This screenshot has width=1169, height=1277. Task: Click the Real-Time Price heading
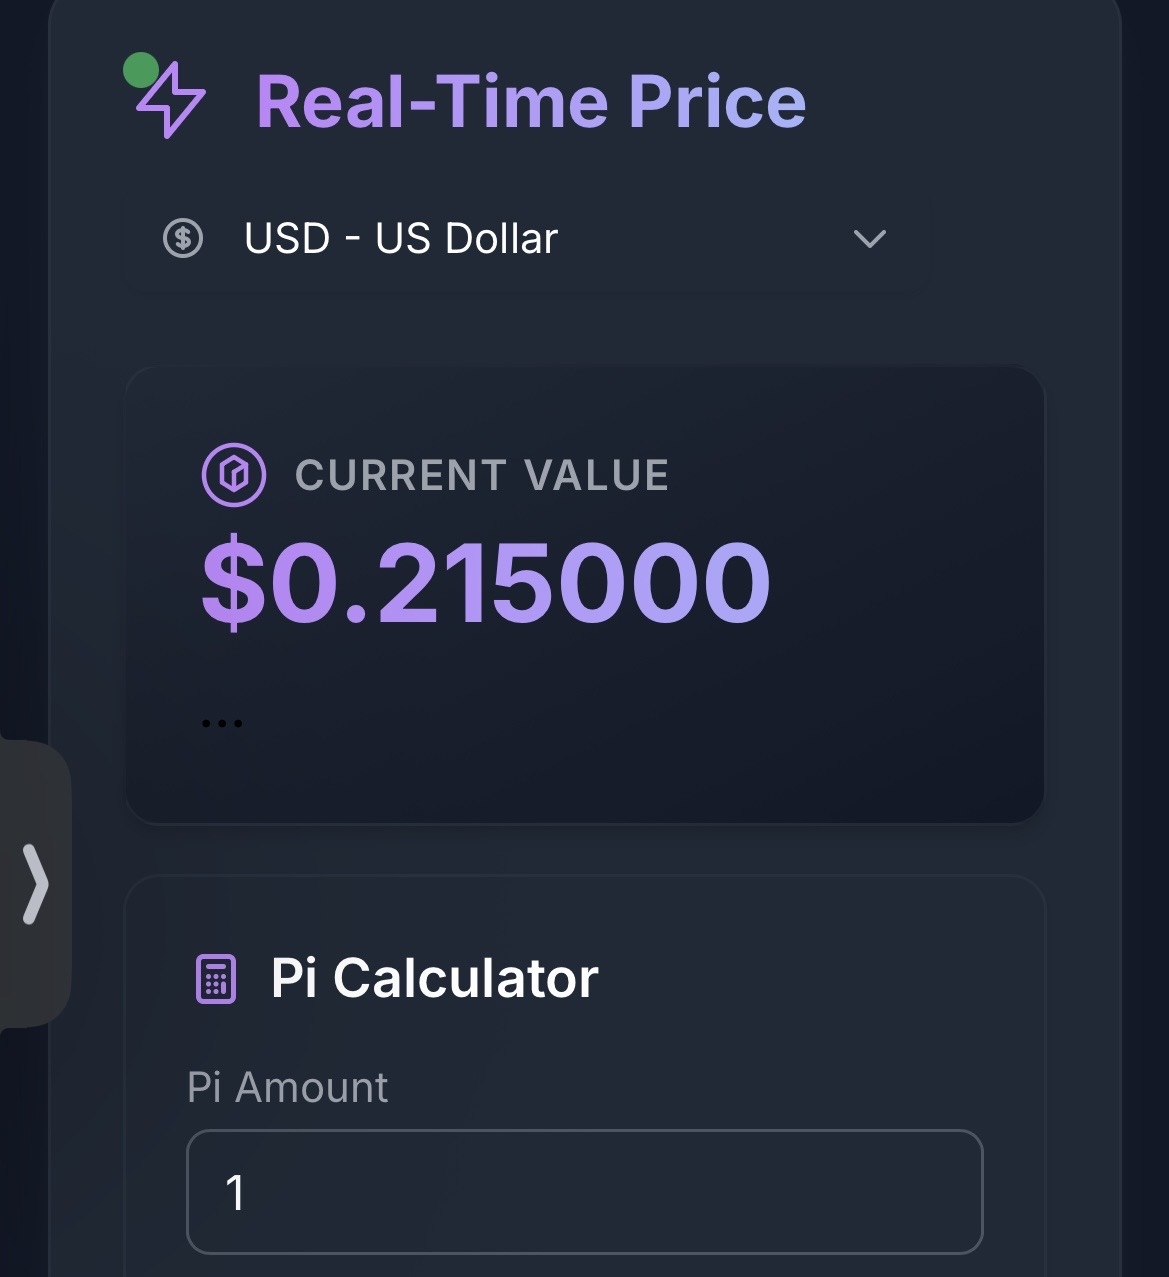tap(531, 102)
